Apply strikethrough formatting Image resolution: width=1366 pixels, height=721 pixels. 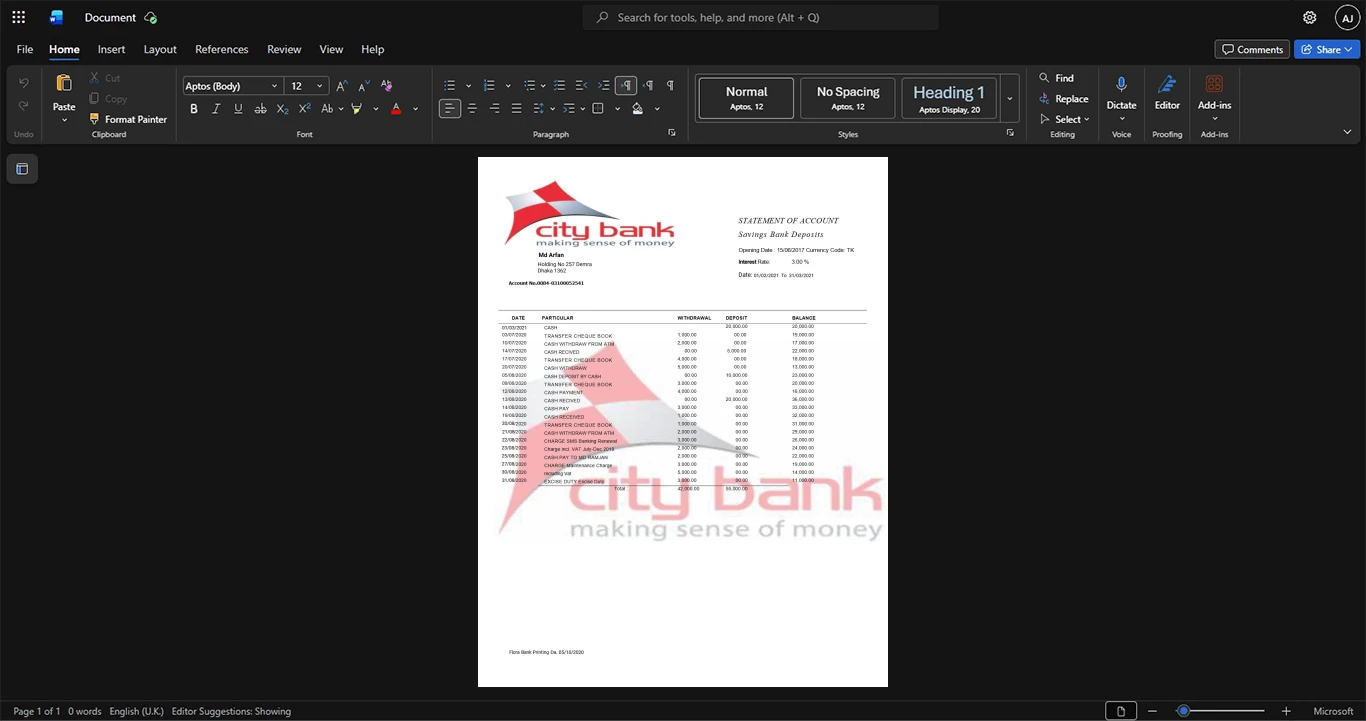(260, 108)
